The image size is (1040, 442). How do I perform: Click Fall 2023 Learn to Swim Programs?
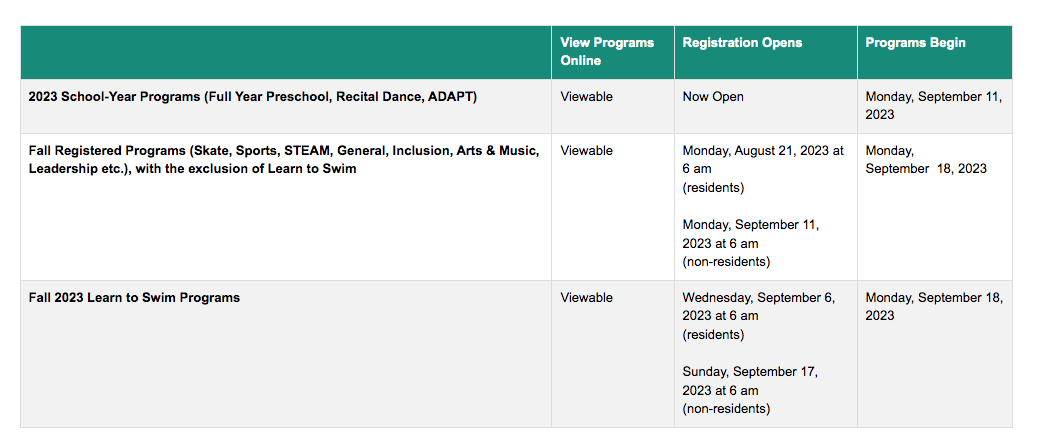pos(134,298)
